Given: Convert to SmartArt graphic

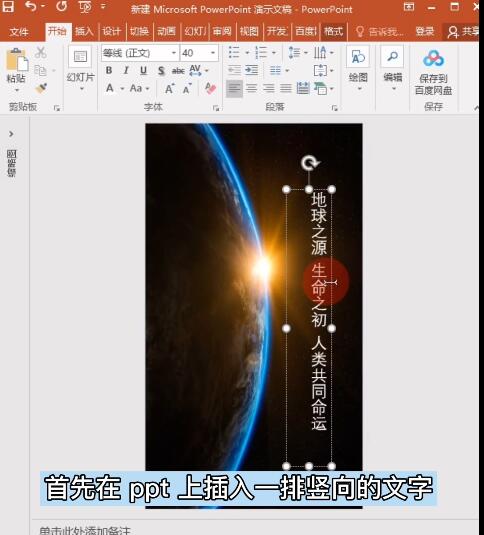Looking at the screenshot, I should [323, 89].
